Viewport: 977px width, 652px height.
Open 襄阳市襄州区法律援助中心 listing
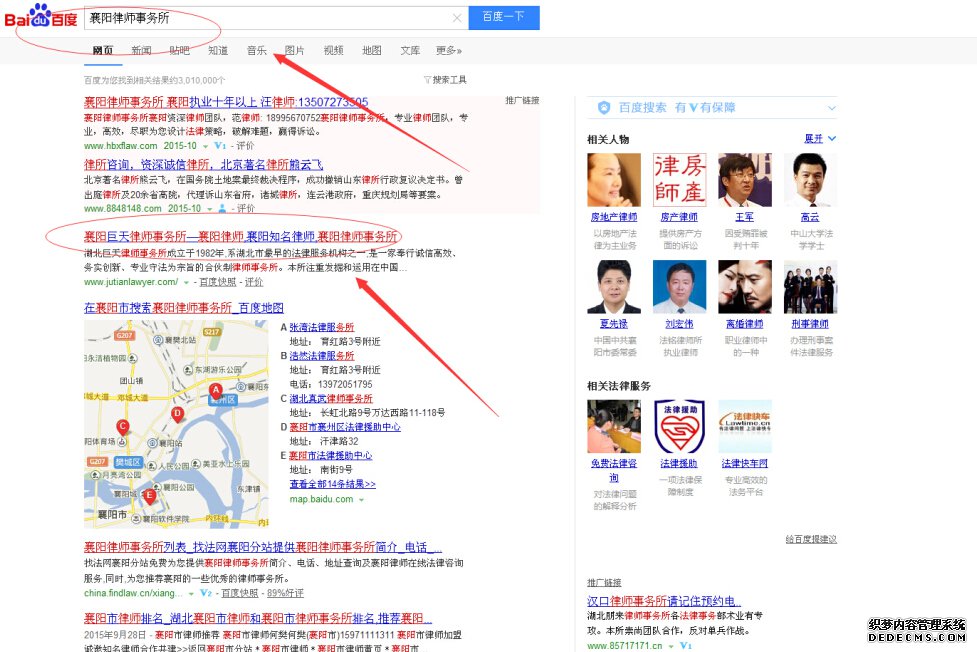tap(345, 427)
